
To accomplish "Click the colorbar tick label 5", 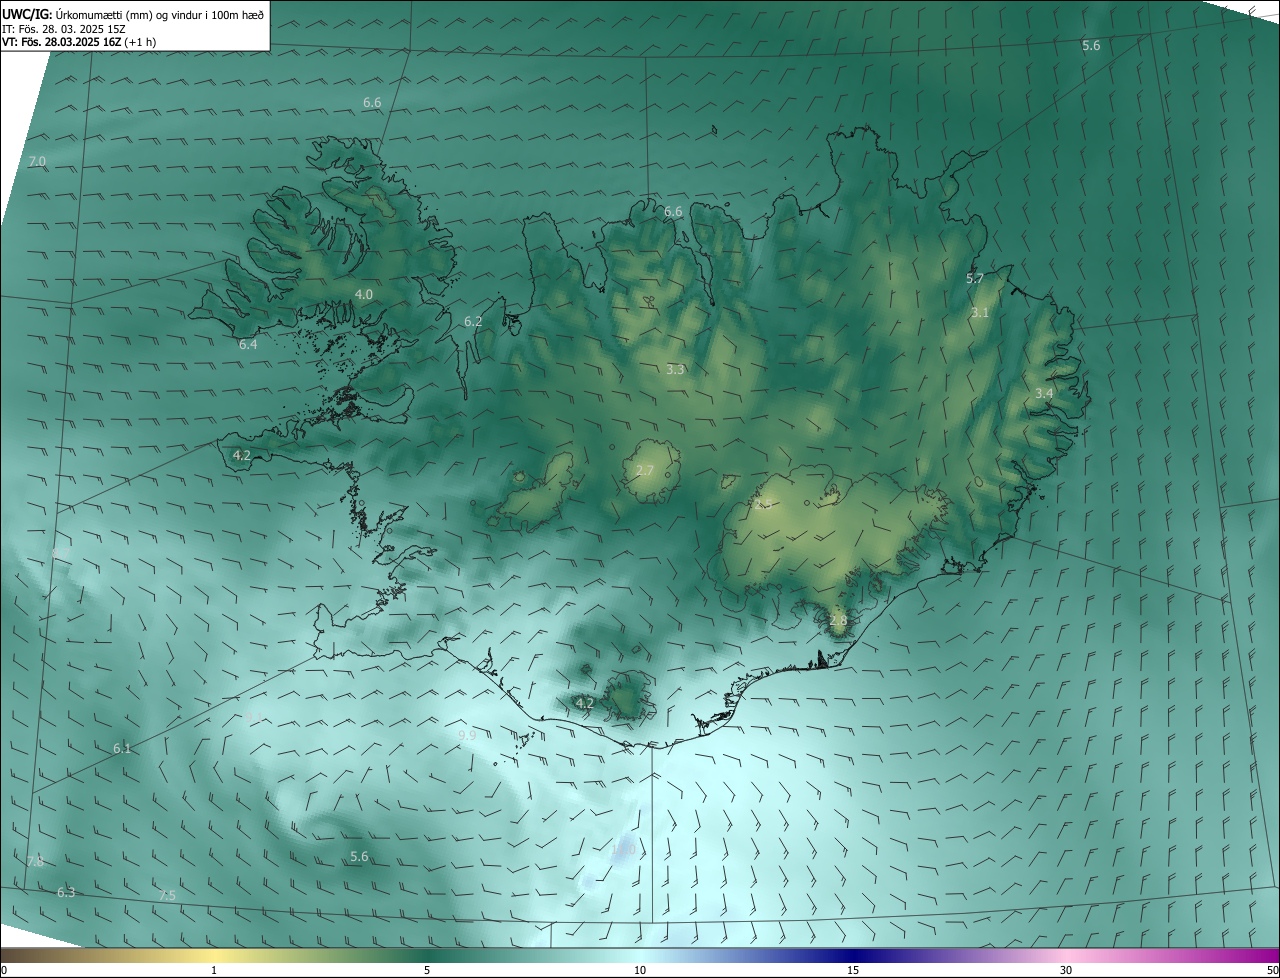I will coord(427,970).
